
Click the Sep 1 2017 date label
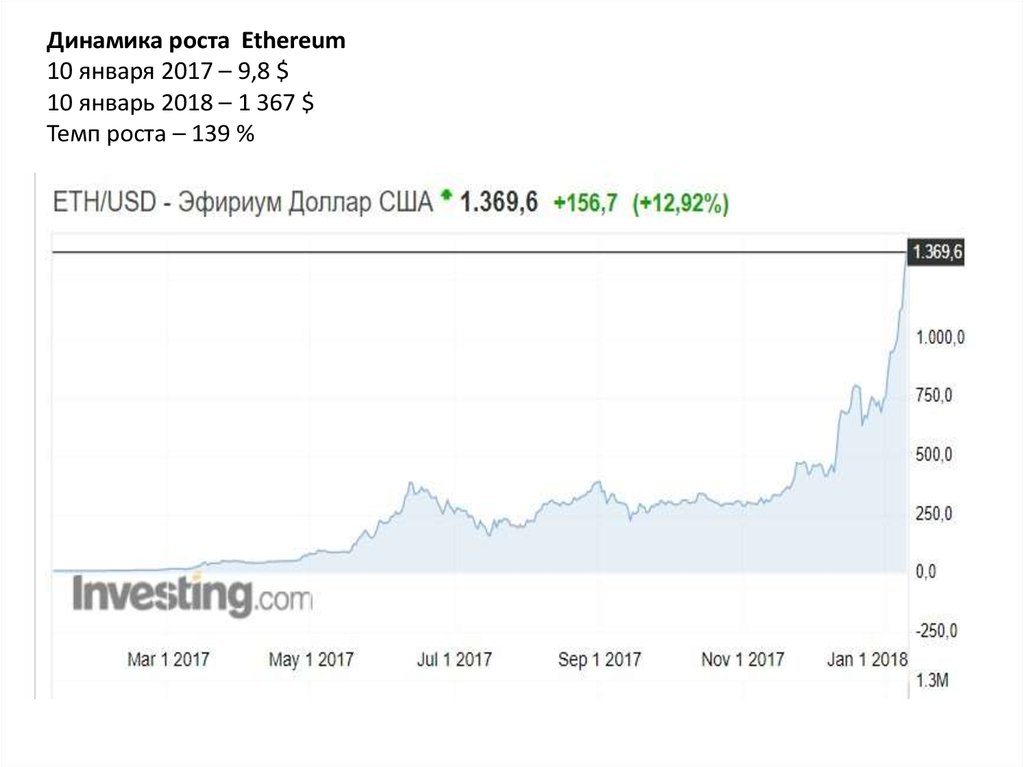point(599,660)
